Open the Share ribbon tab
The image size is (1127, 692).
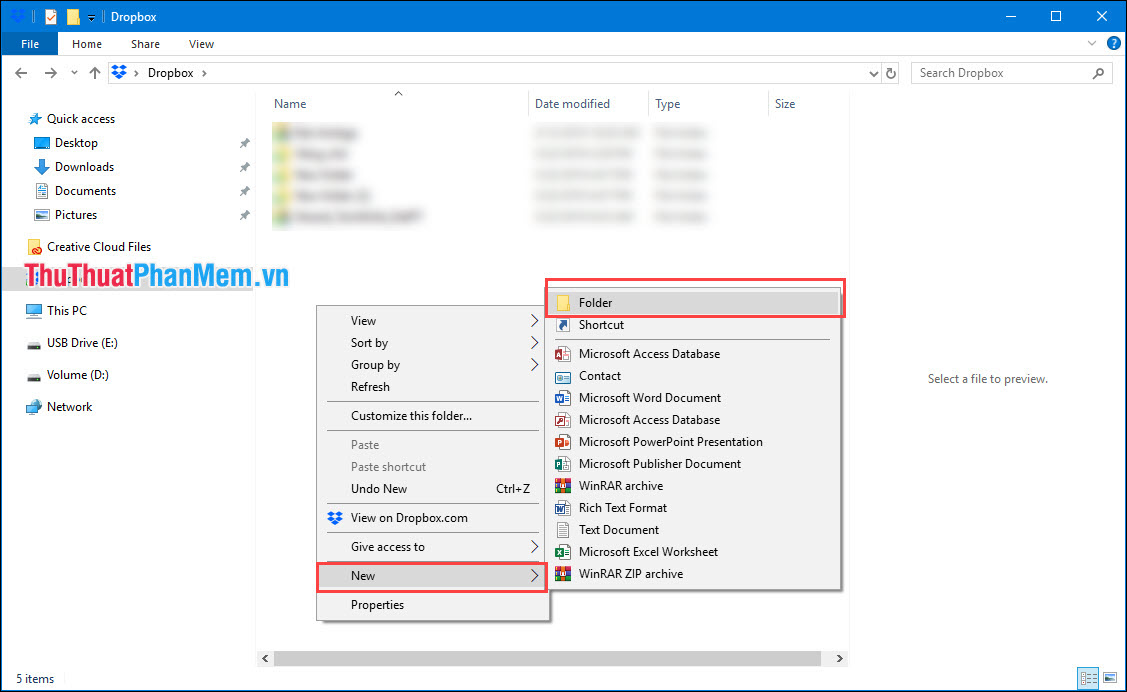tap(145, 44)
